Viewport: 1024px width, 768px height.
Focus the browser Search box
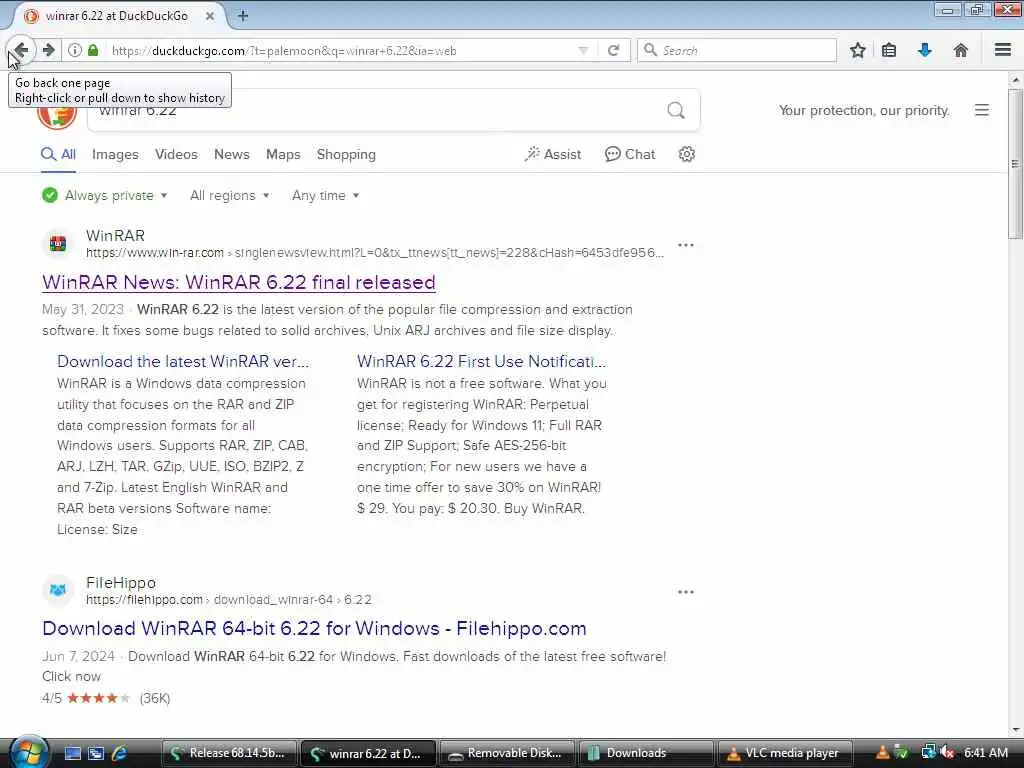(x=737, y=50)
